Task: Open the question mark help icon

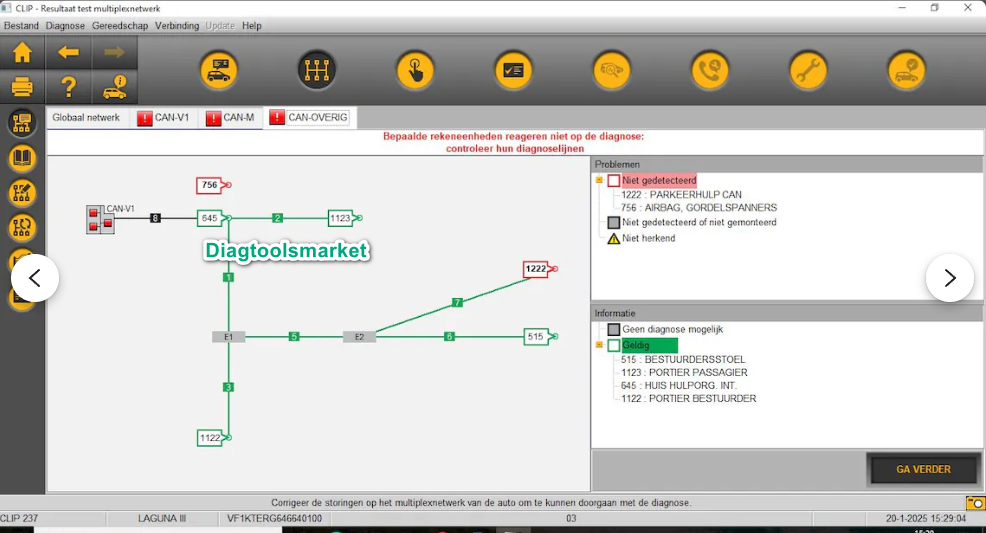Action: tap(68, 87)
